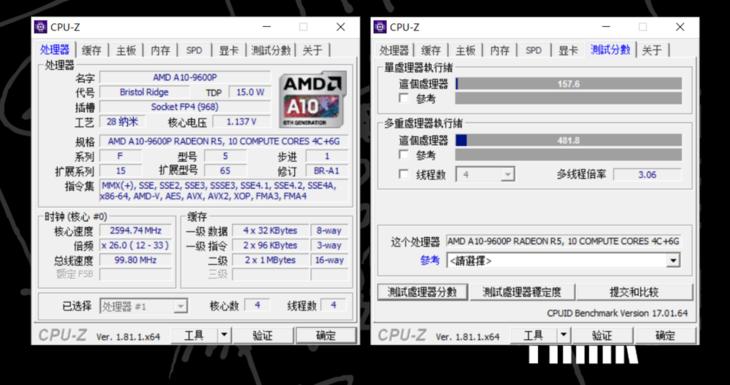The height and width of the screenshot is (385, 730).
Task: Click 确定 button in left window
Action: [326, 335]
